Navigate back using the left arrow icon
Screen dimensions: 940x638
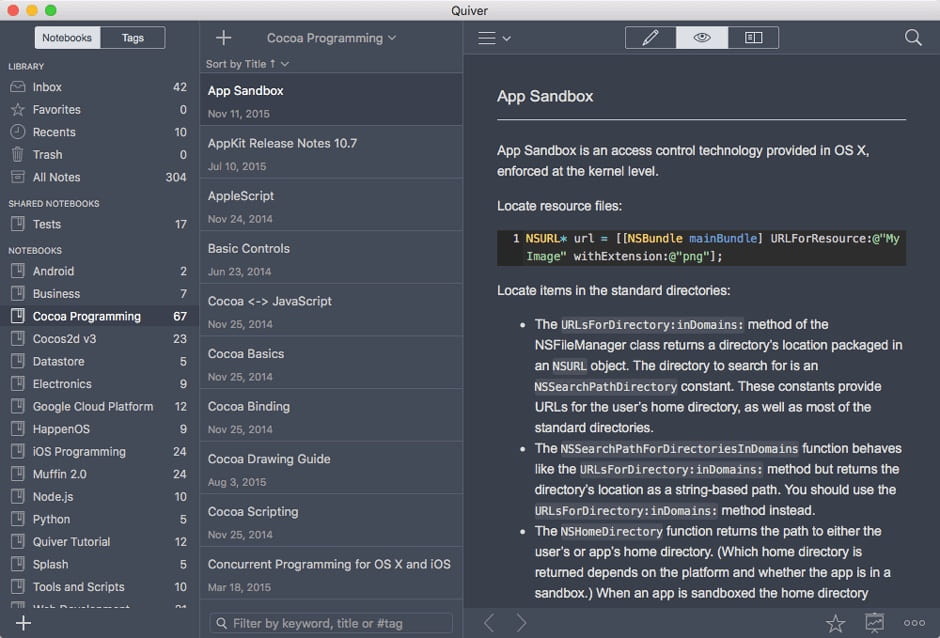coord(489,622)
